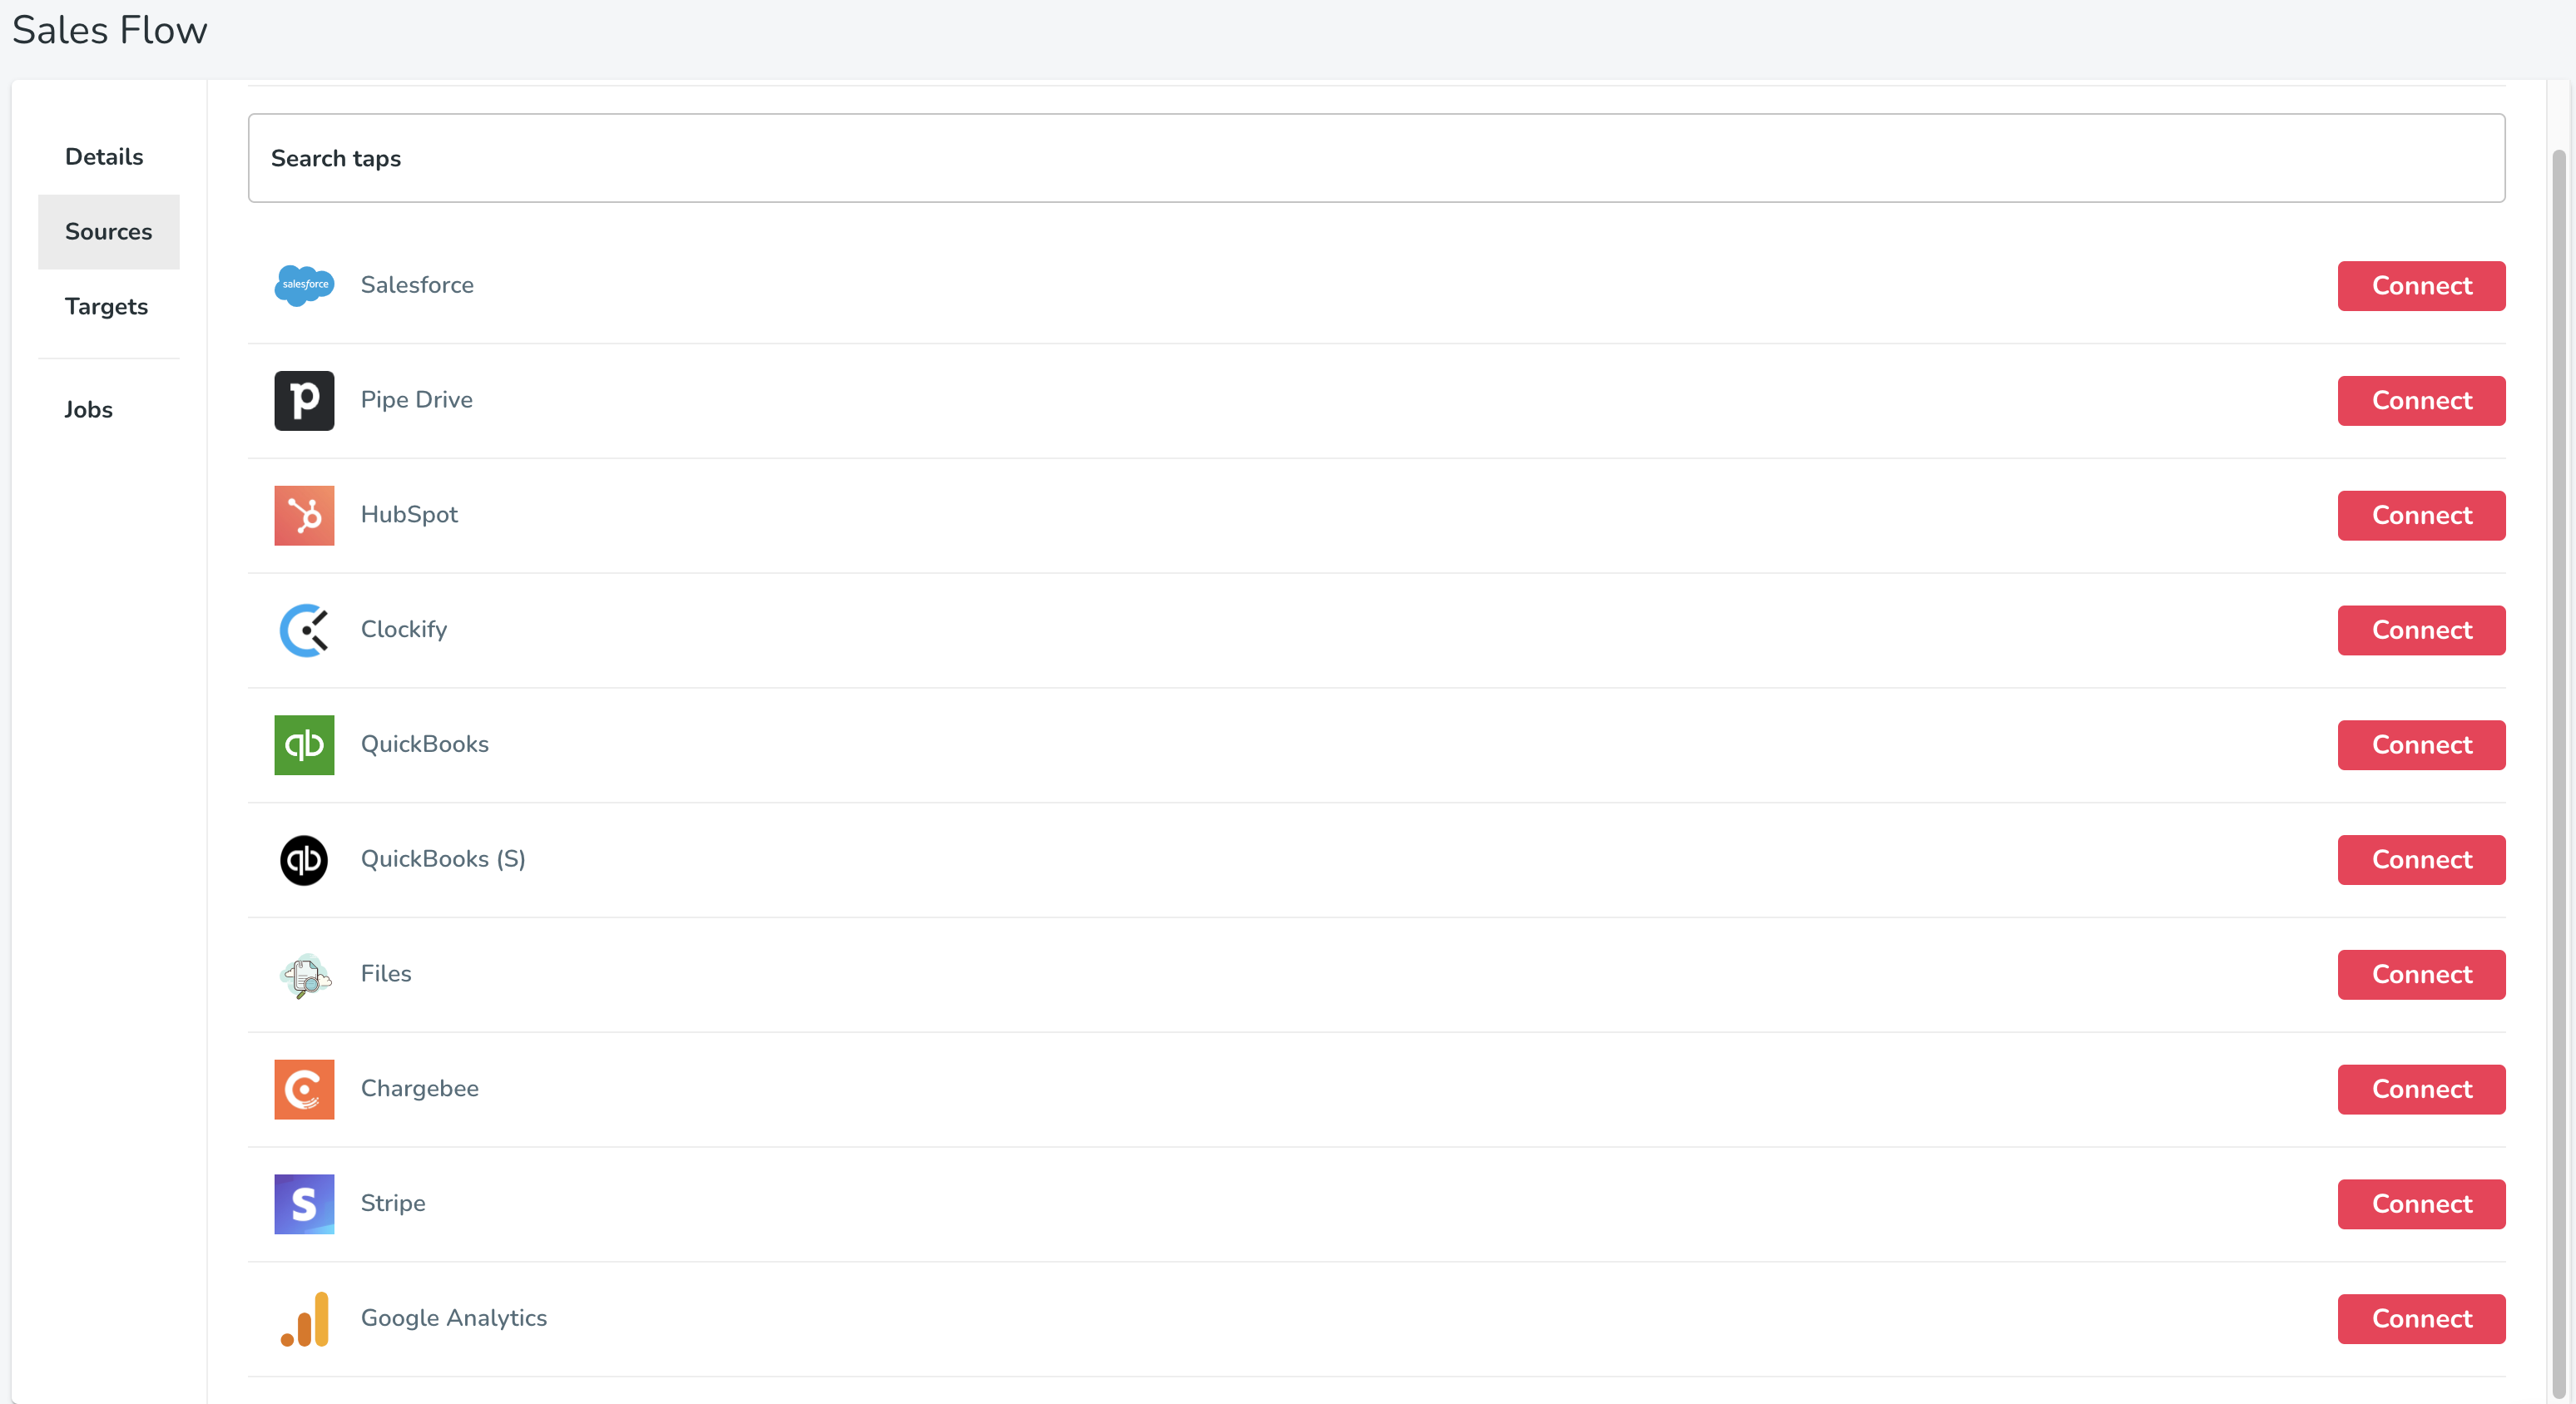This screenshot has height=1404, width=2576.
Task: Click the Chargebee logo icon
Action: click(304, 1089)
